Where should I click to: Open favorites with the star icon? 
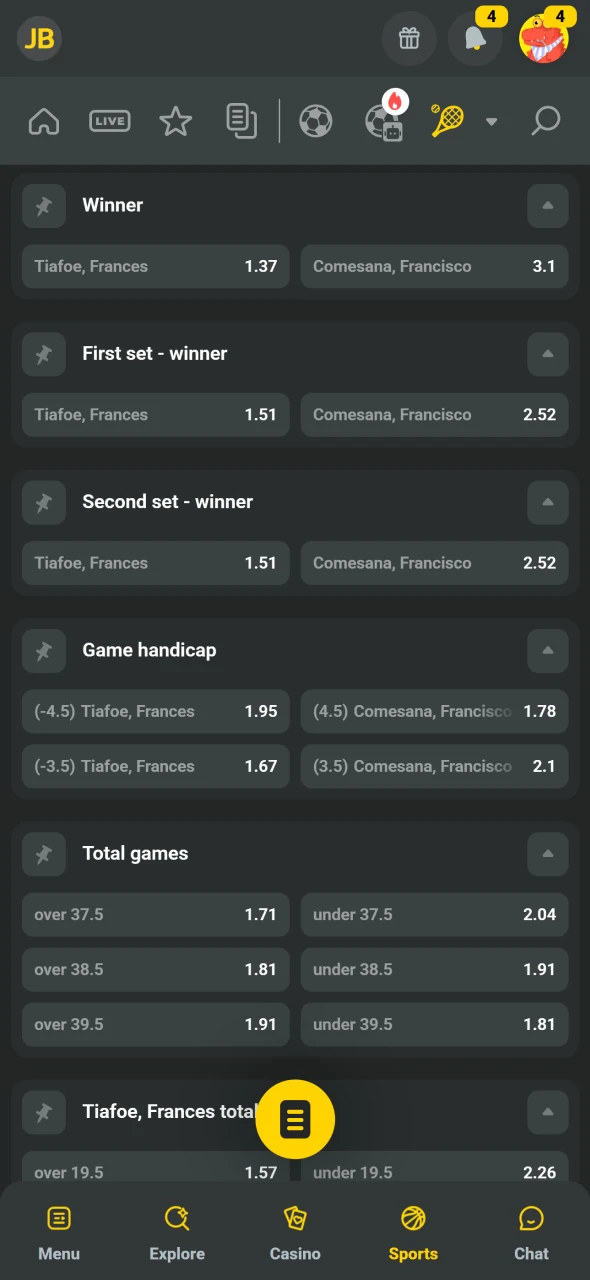(x=175, y=121)
